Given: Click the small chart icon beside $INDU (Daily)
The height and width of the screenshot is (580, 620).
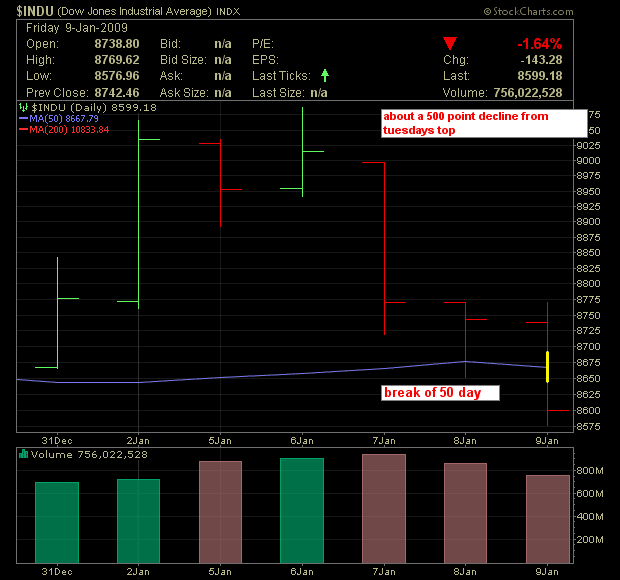Looking at the screenshot, I should (23, 107).
